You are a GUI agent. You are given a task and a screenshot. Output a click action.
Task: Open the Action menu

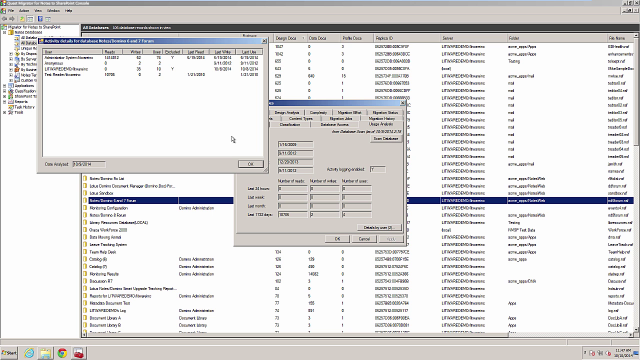coord(24,11)
